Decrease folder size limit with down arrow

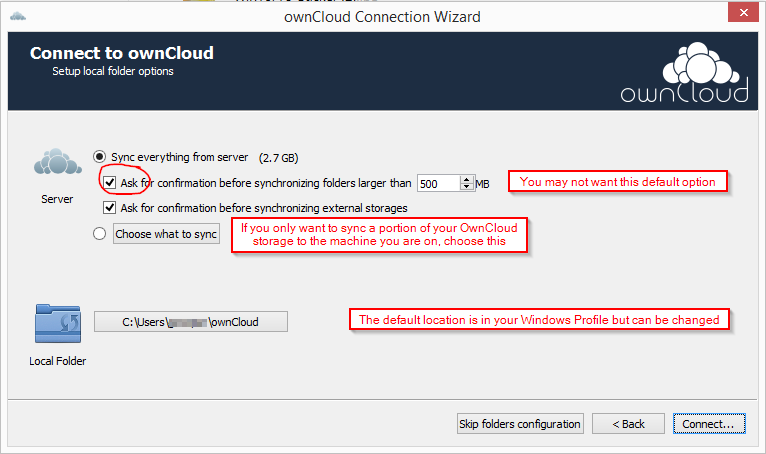(467, 188)
